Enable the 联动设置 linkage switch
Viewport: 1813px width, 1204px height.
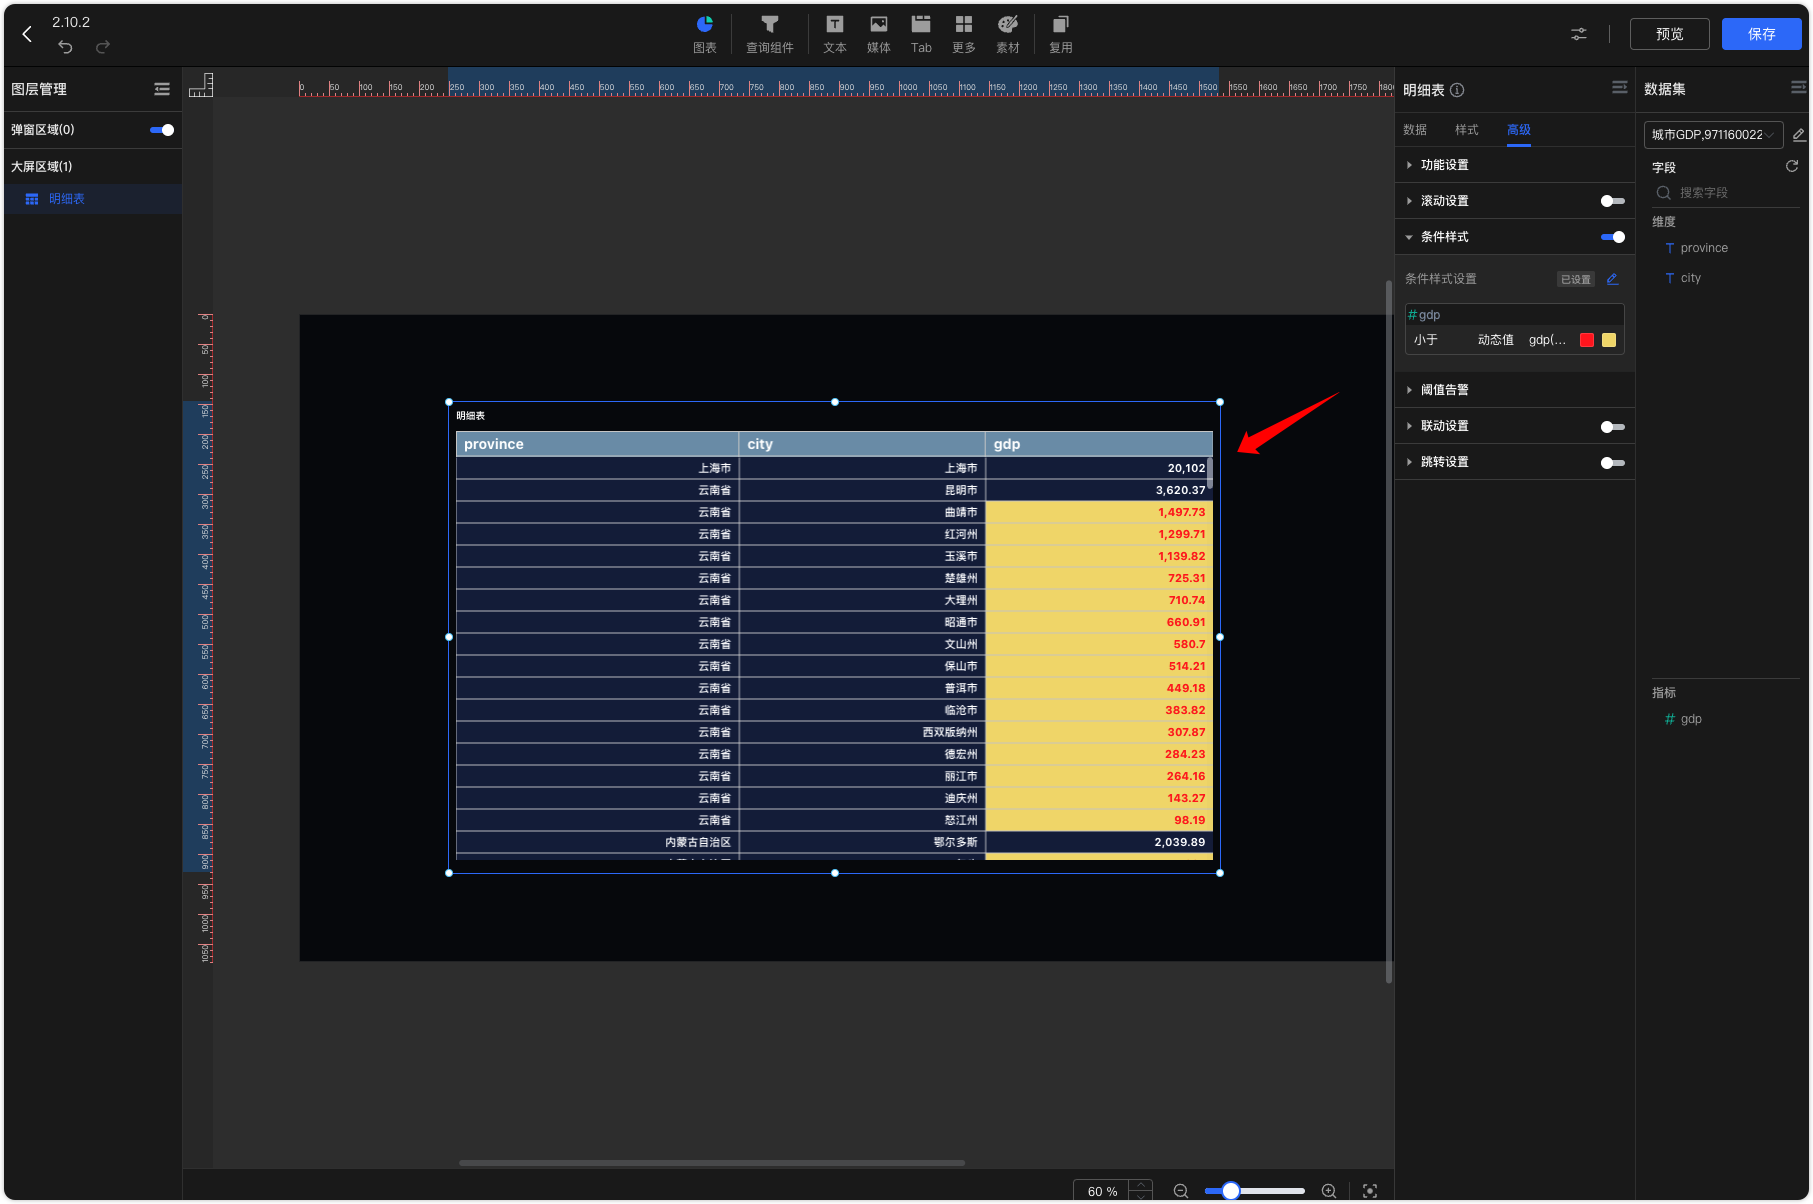pyautogui.click(x=1612, y=426)
